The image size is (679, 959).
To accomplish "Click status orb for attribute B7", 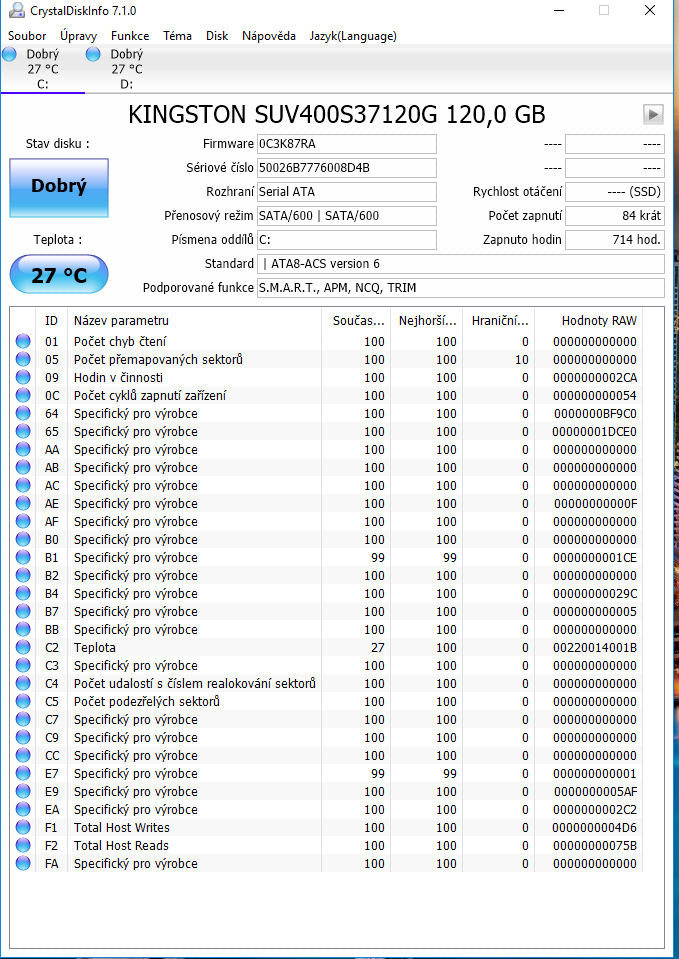I will (x=23, y=611).
